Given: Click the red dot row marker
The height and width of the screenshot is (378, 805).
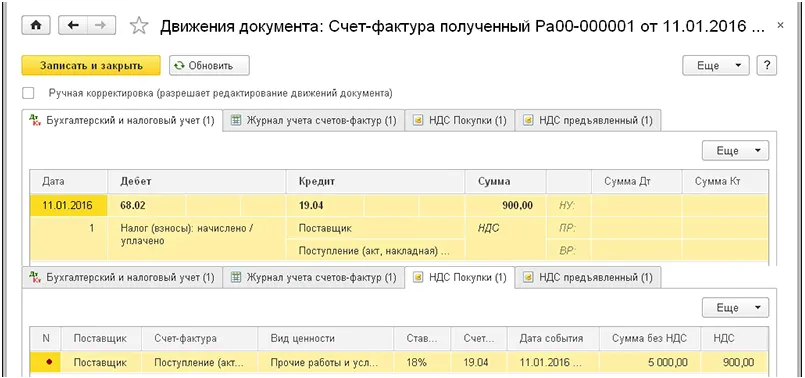Looking at the screenshot, I should coord(49,363).
